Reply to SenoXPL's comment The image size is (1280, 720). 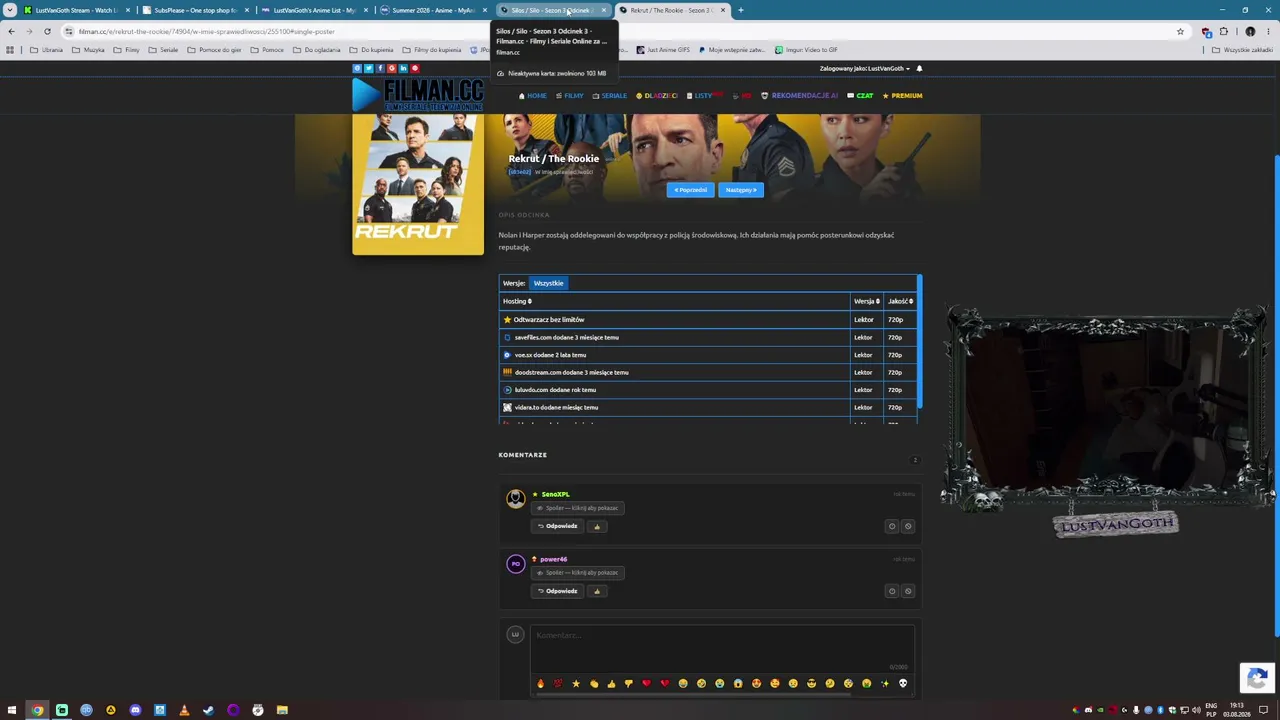click(557, 526)
